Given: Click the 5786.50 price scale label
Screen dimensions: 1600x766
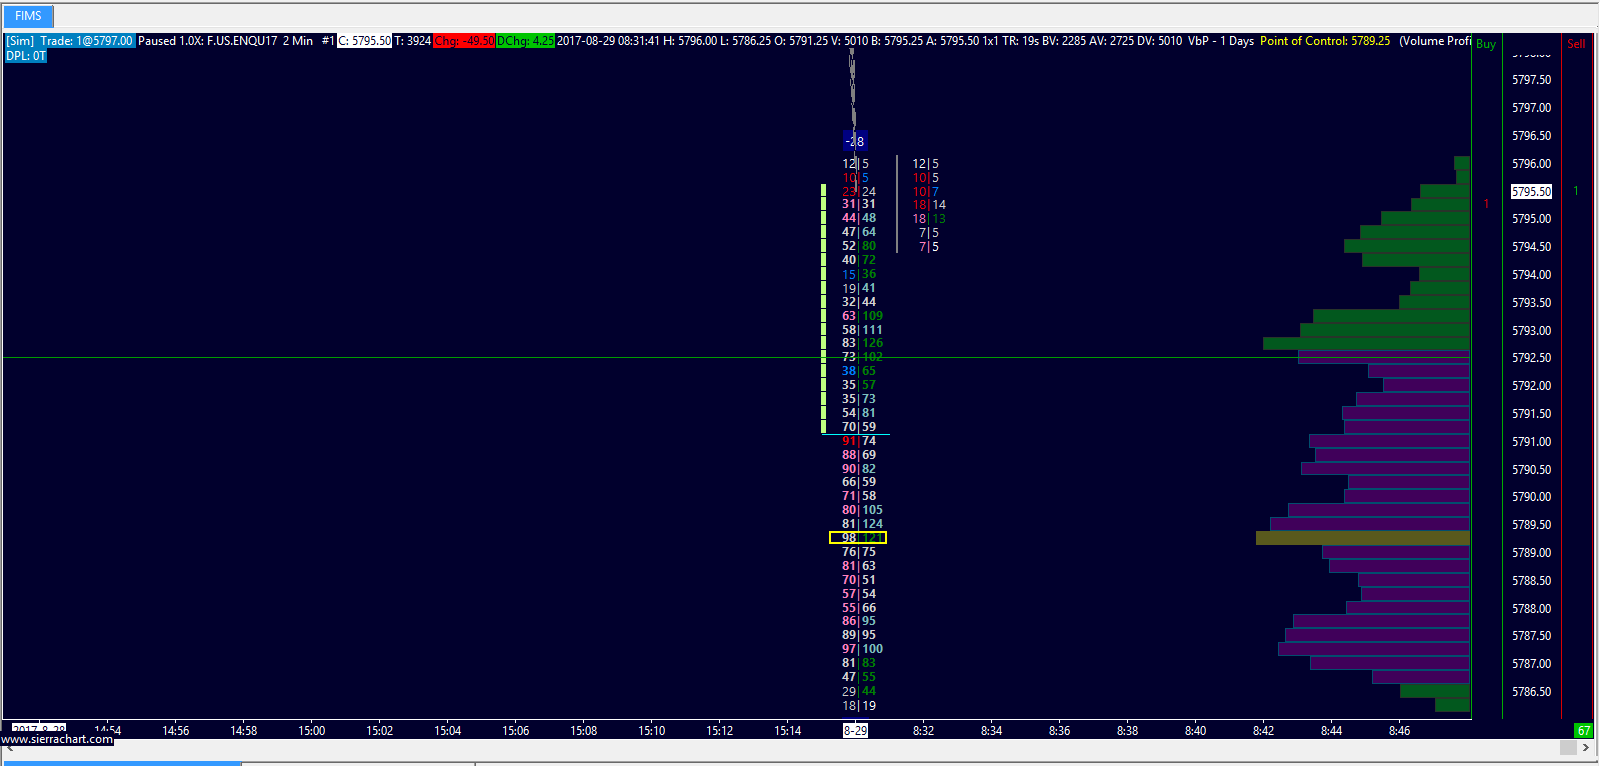Looking at the screenshot, I should point(1532,692).
